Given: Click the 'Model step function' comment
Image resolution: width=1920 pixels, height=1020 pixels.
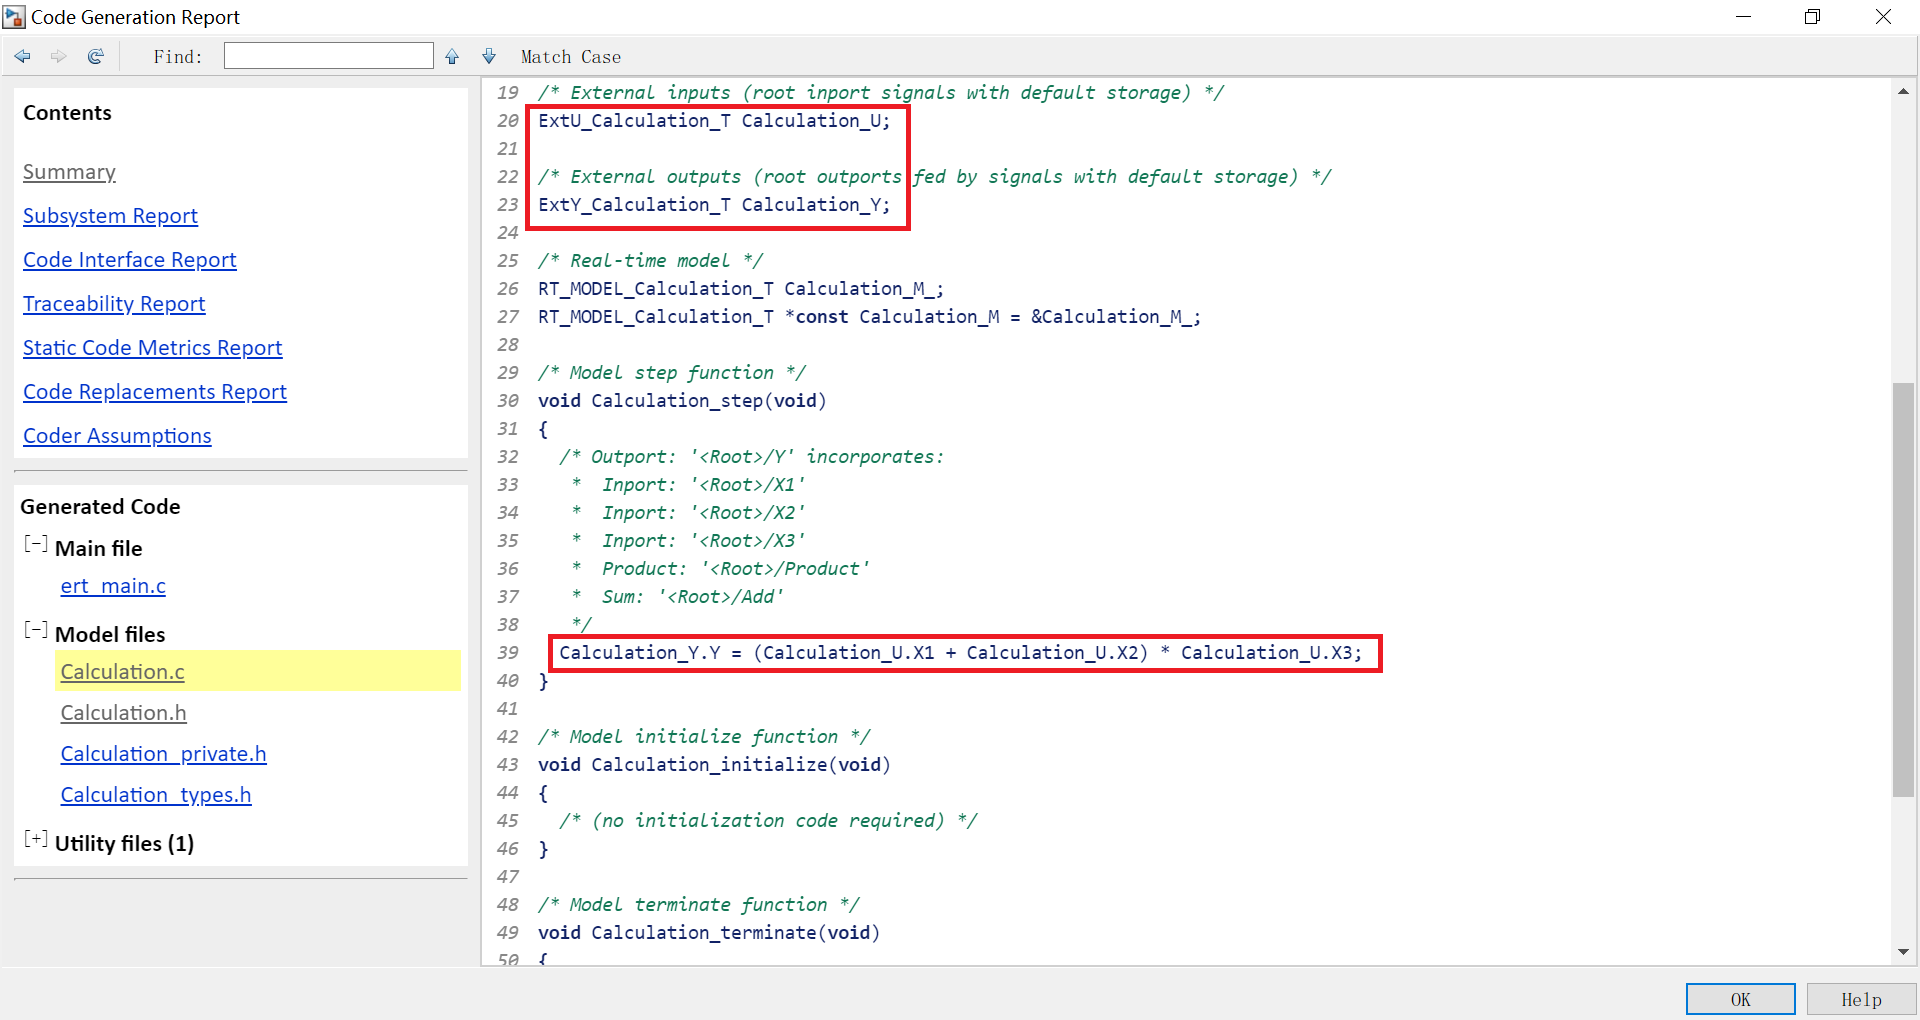Looking at the screenshot, I should click(672, 373).
